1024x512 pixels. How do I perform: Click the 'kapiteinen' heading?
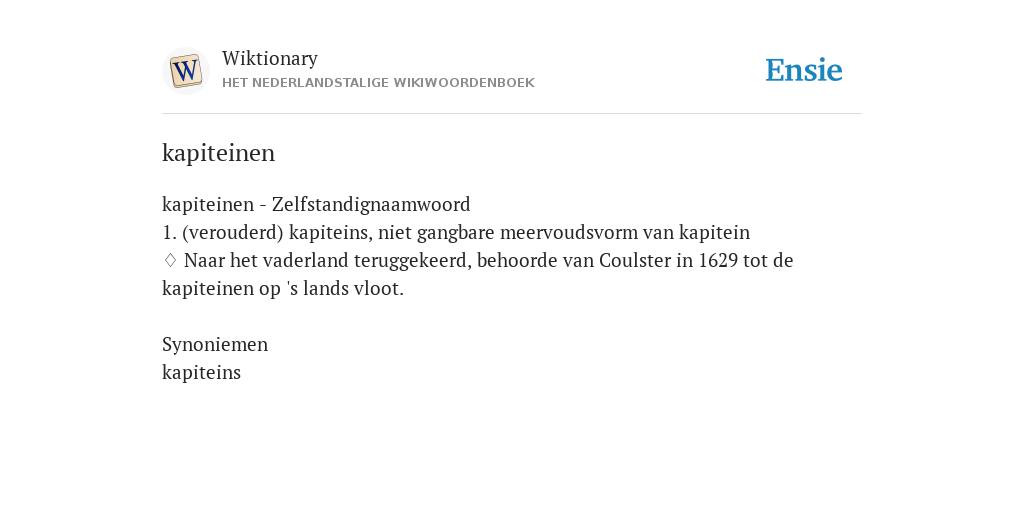[x=218, y=153]
